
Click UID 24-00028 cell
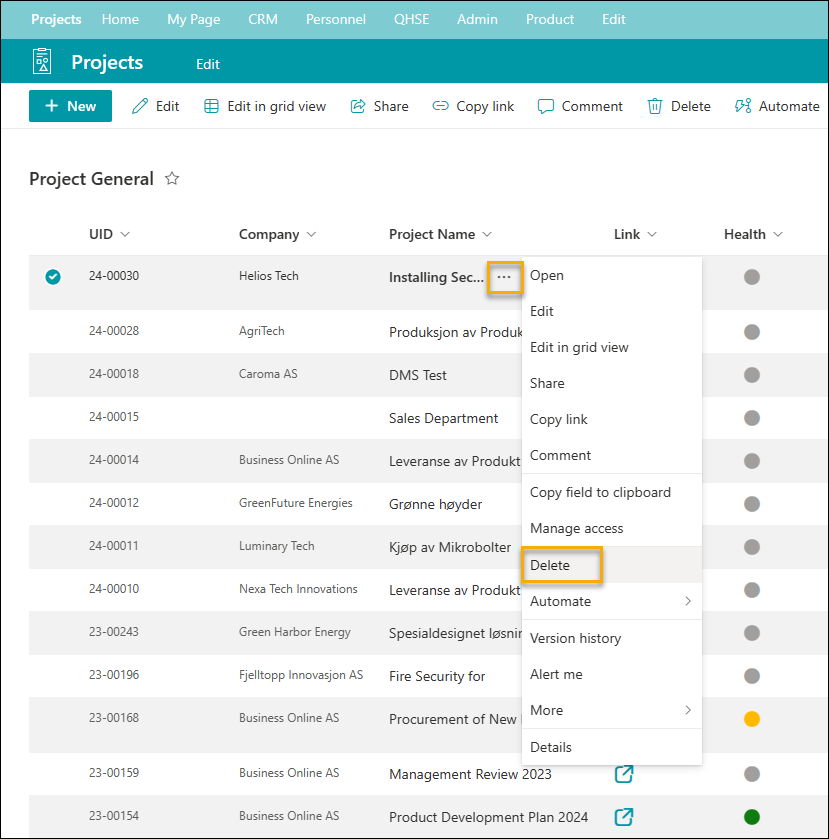pyautogui.click(x=113, y=331)
